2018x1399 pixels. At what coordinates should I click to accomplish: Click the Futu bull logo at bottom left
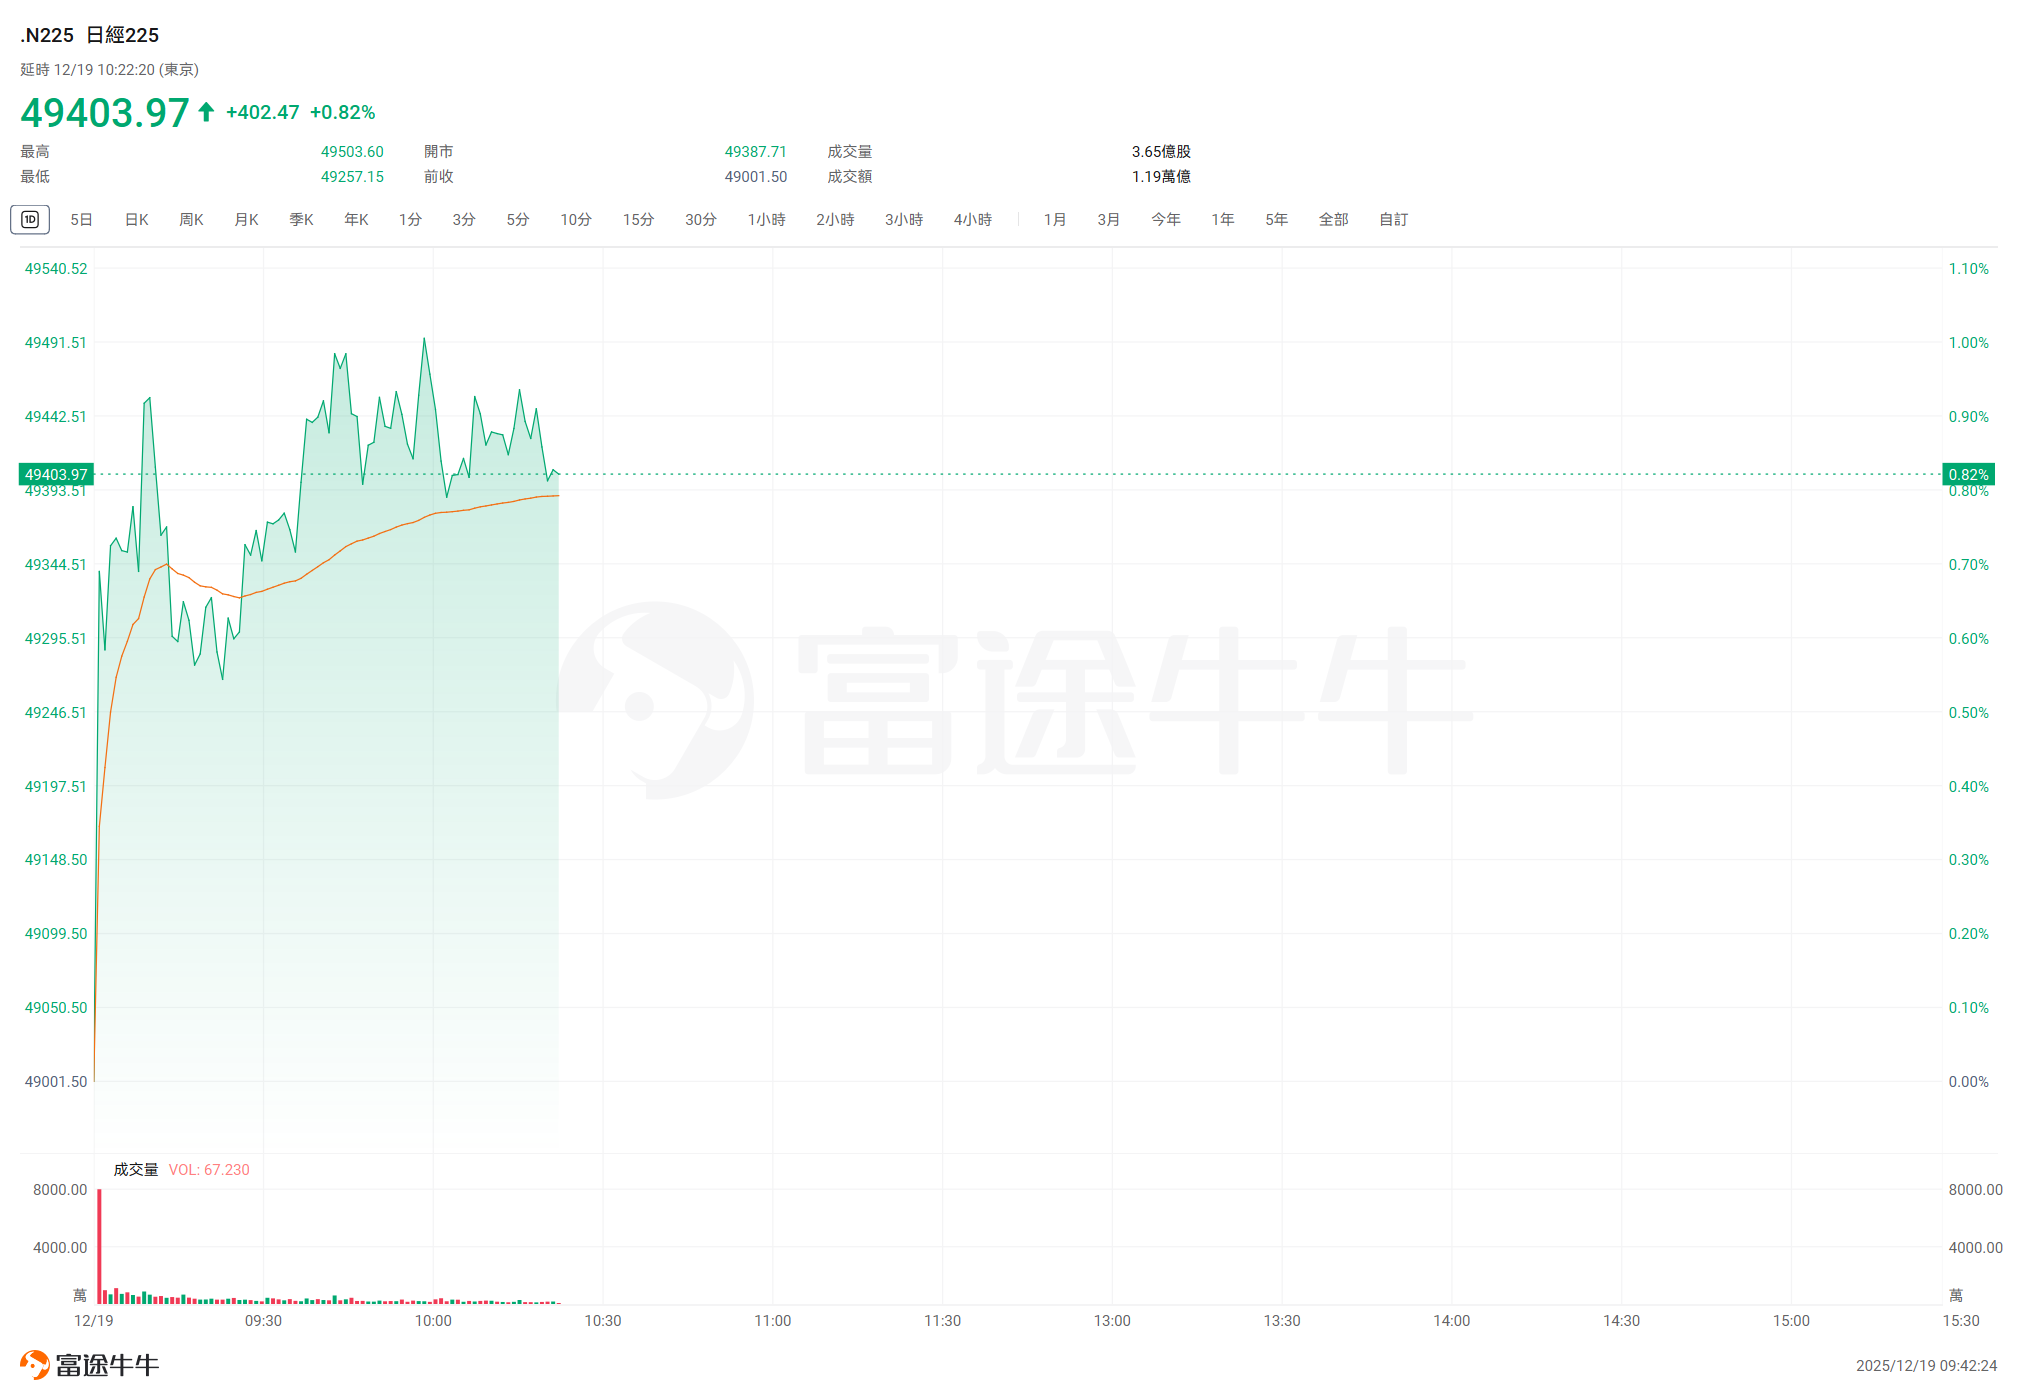(x=34, y=1364)
